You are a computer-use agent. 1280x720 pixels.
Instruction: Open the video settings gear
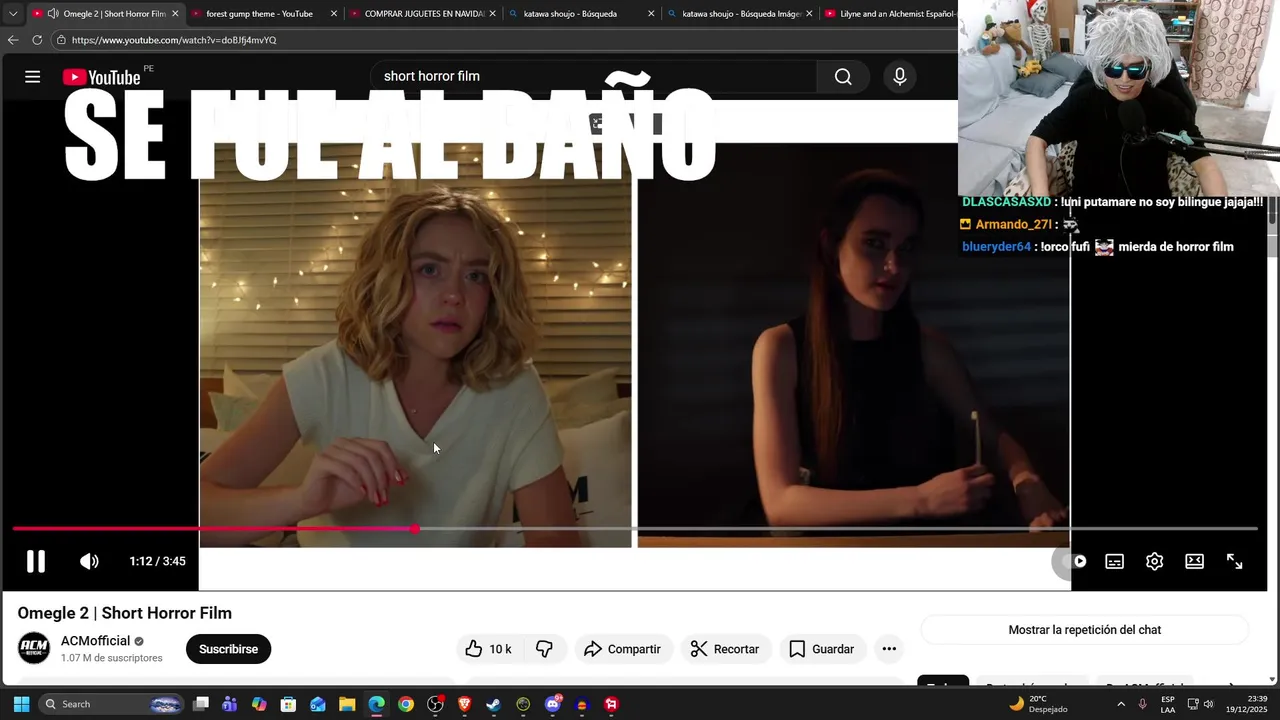(x=1154, y=561)
